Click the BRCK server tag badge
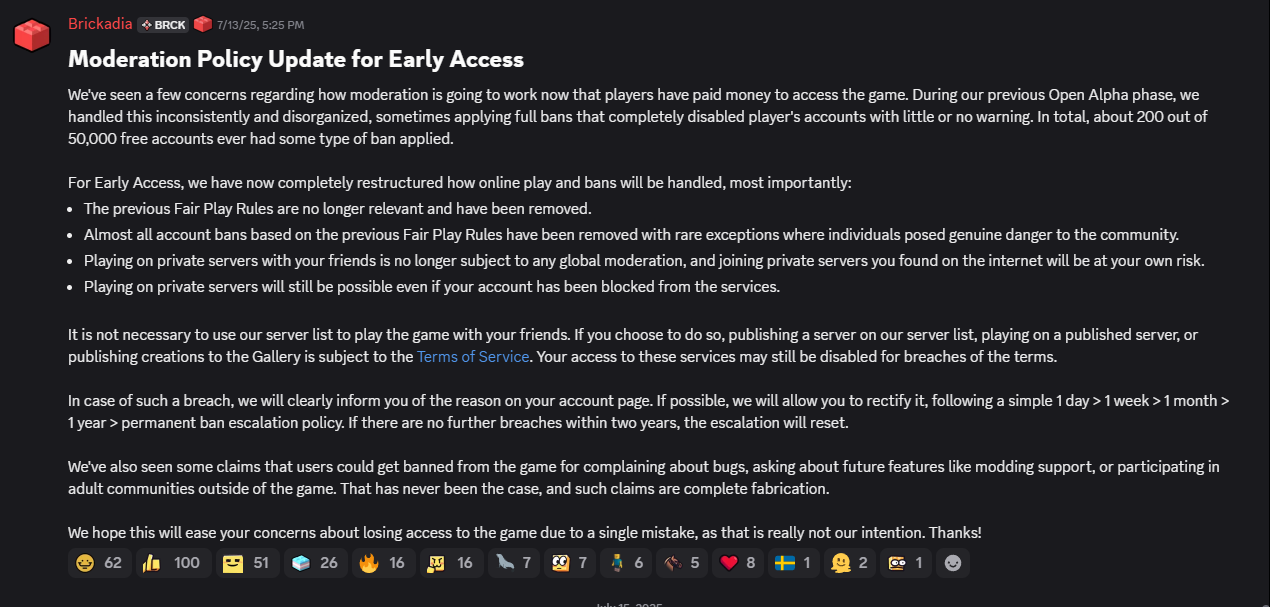 [x=163, y=24]
